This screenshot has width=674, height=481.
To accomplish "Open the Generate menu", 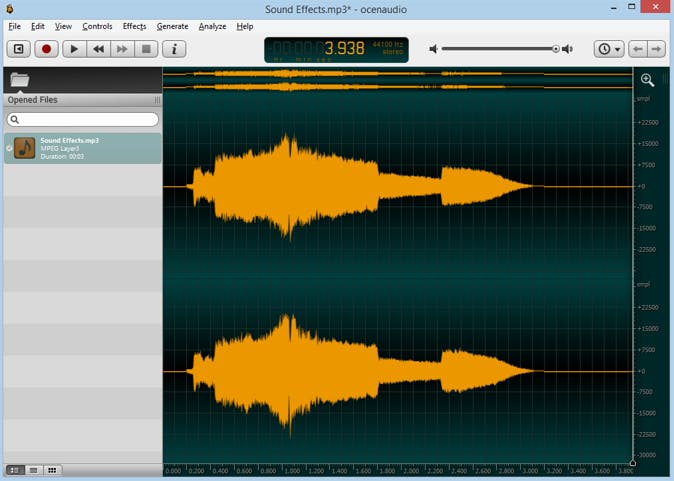I will click(x=172, y=26).
